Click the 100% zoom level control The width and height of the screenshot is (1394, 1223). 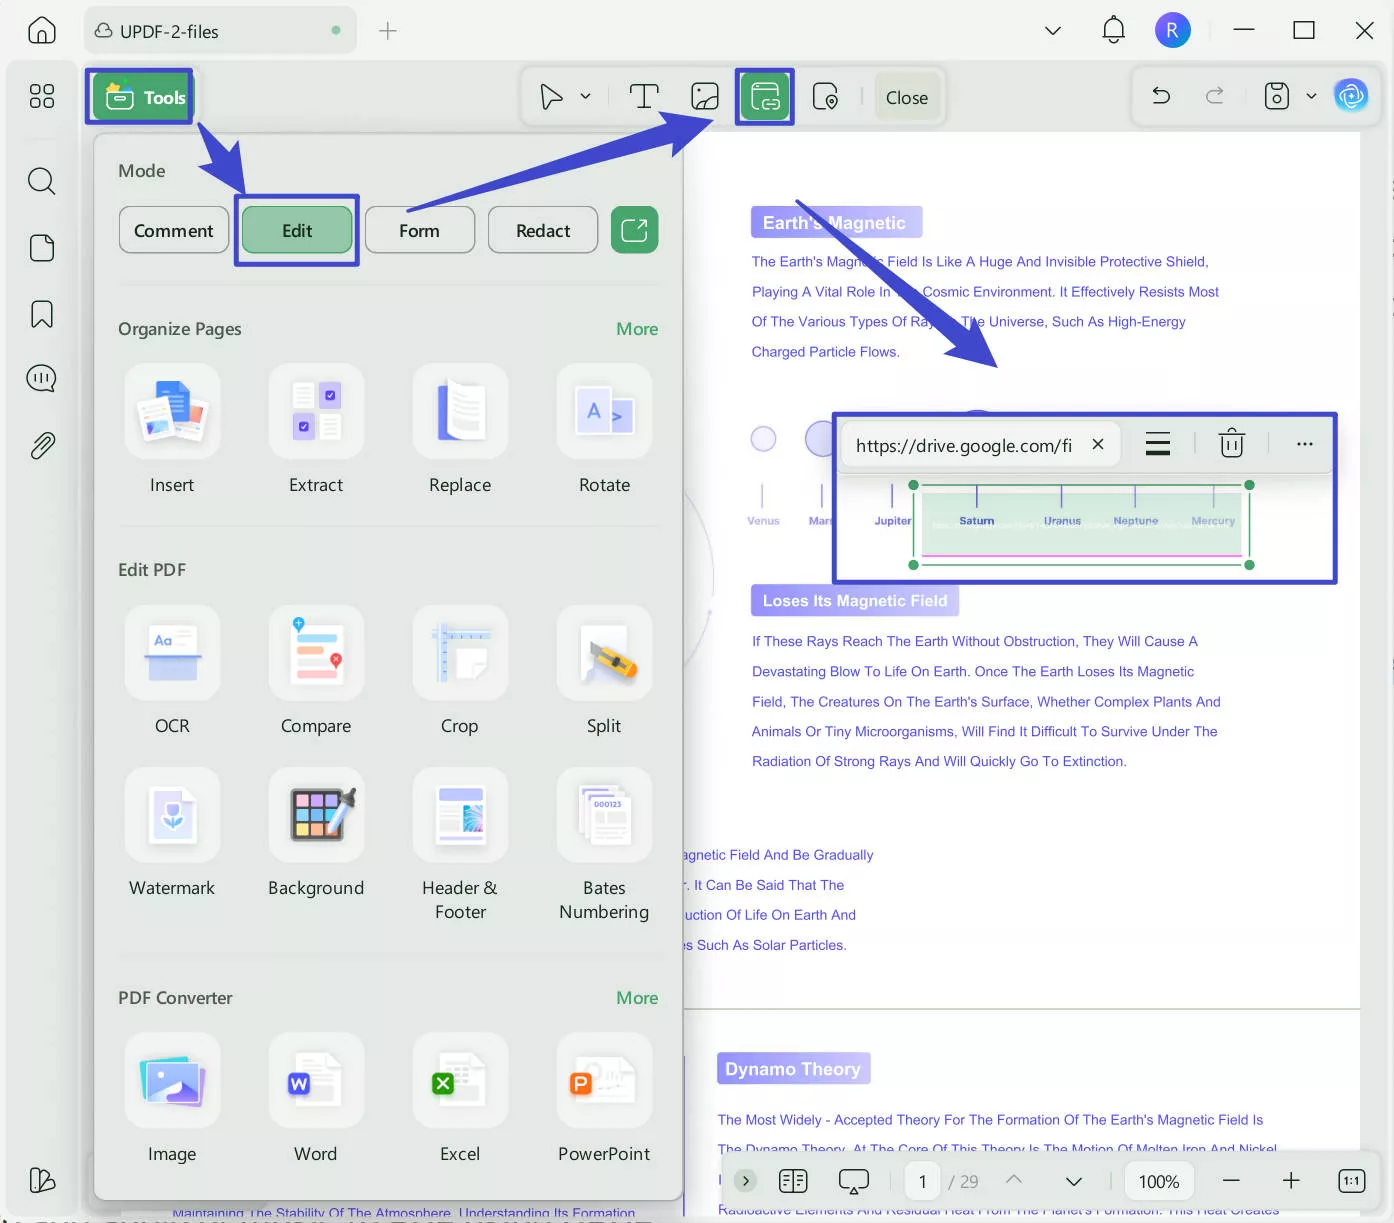point(1158,1181)
